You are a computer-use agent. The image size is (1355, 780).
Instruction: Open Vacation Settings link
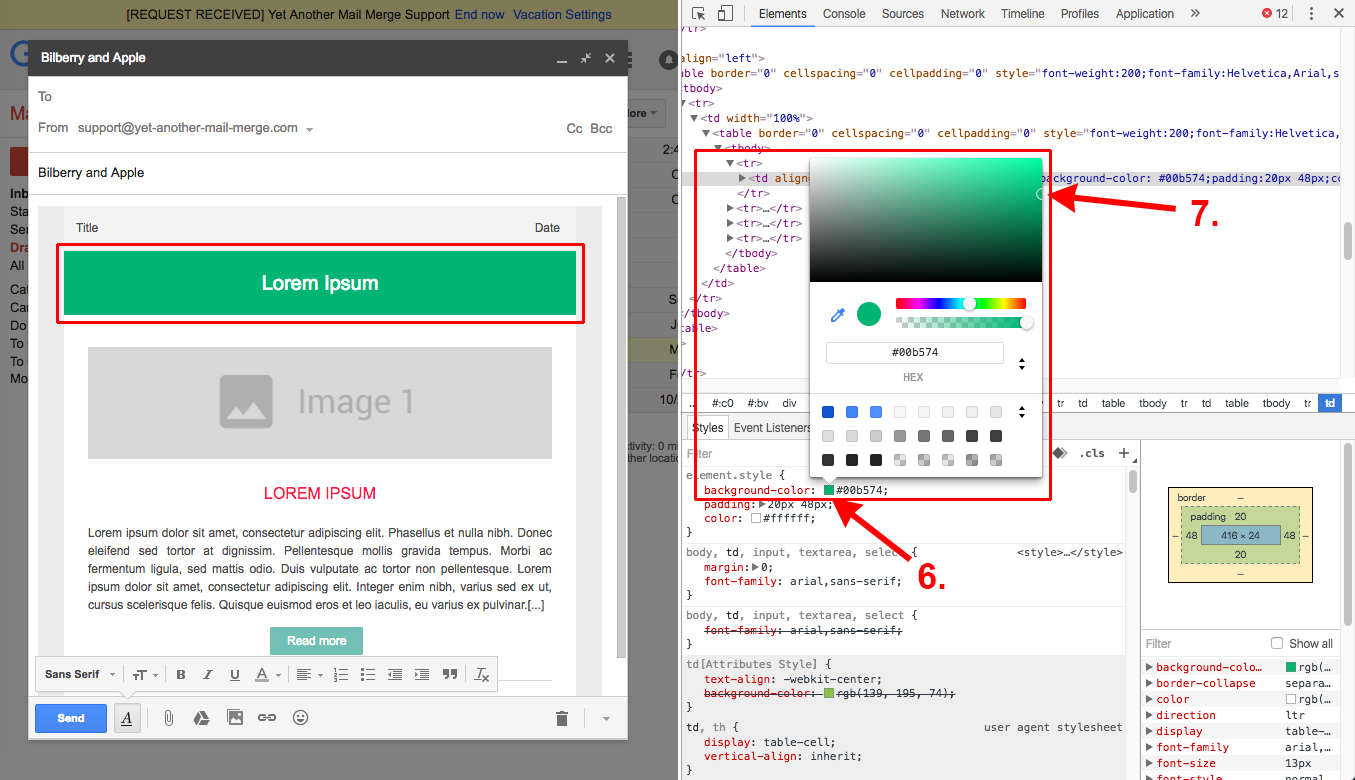pos(562,14)
